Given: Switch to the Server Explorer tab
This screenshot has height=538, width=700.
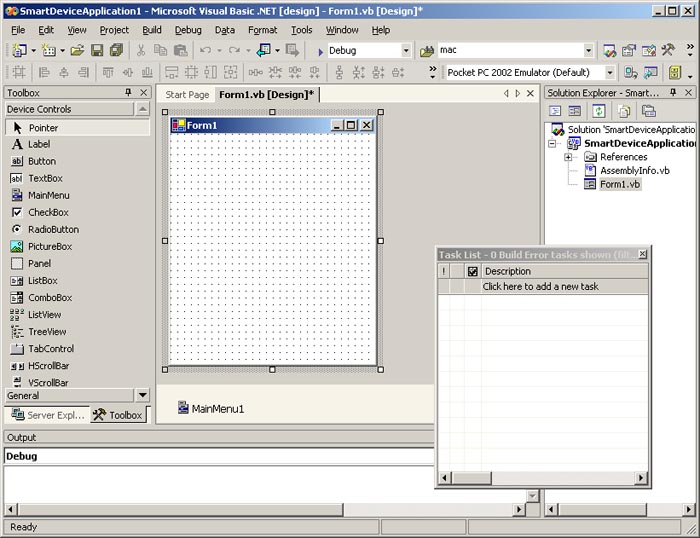Looking at the screenshot, I should pos(48,415).
